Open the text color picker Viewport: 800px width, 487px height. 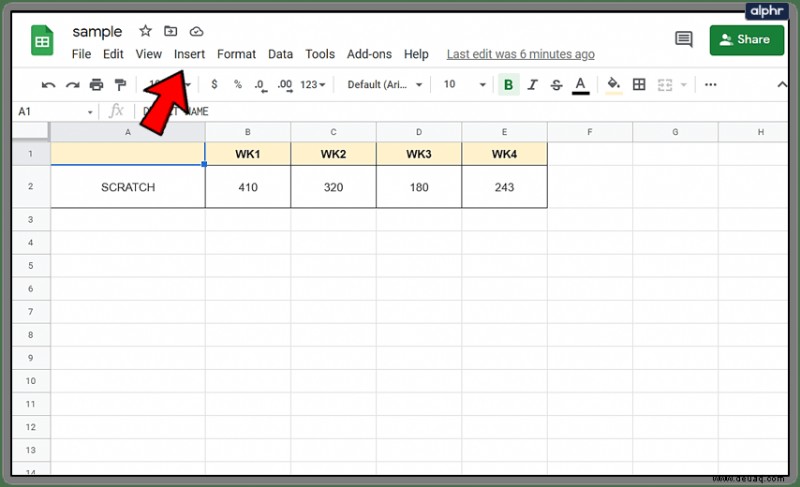click(580, 85)
